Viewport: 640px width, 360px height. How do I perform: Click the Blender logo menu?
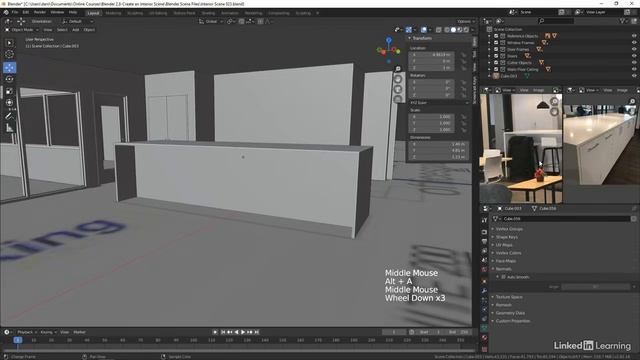click(x=6, y=12)
